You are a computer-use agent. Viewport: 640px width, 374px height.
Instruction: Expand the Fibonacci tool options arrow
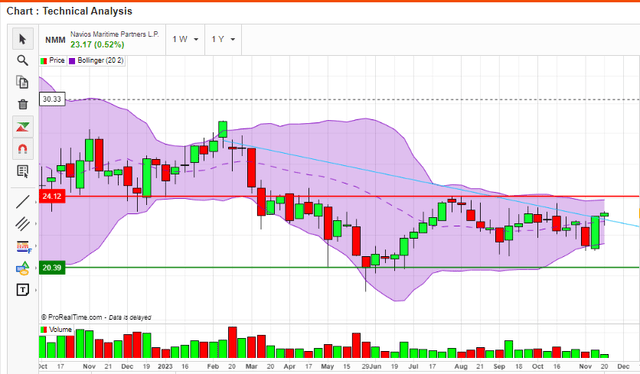pyautogui.click(x=36, y=246)
